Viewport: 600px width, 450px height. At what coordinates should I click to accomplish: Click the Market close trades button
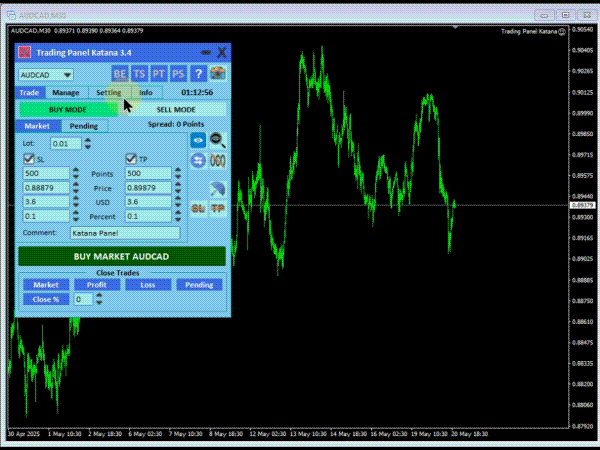[46, 285]
